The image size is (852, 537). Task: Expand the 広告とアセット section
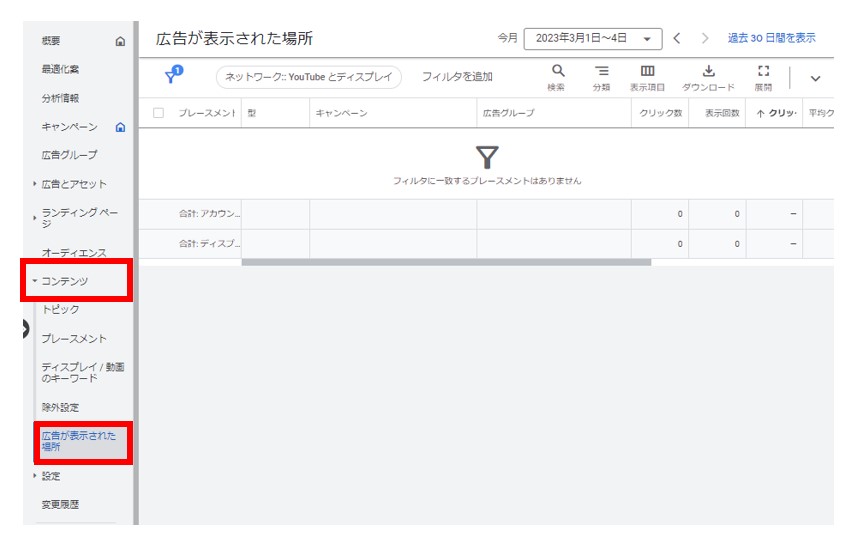(35, 184)
